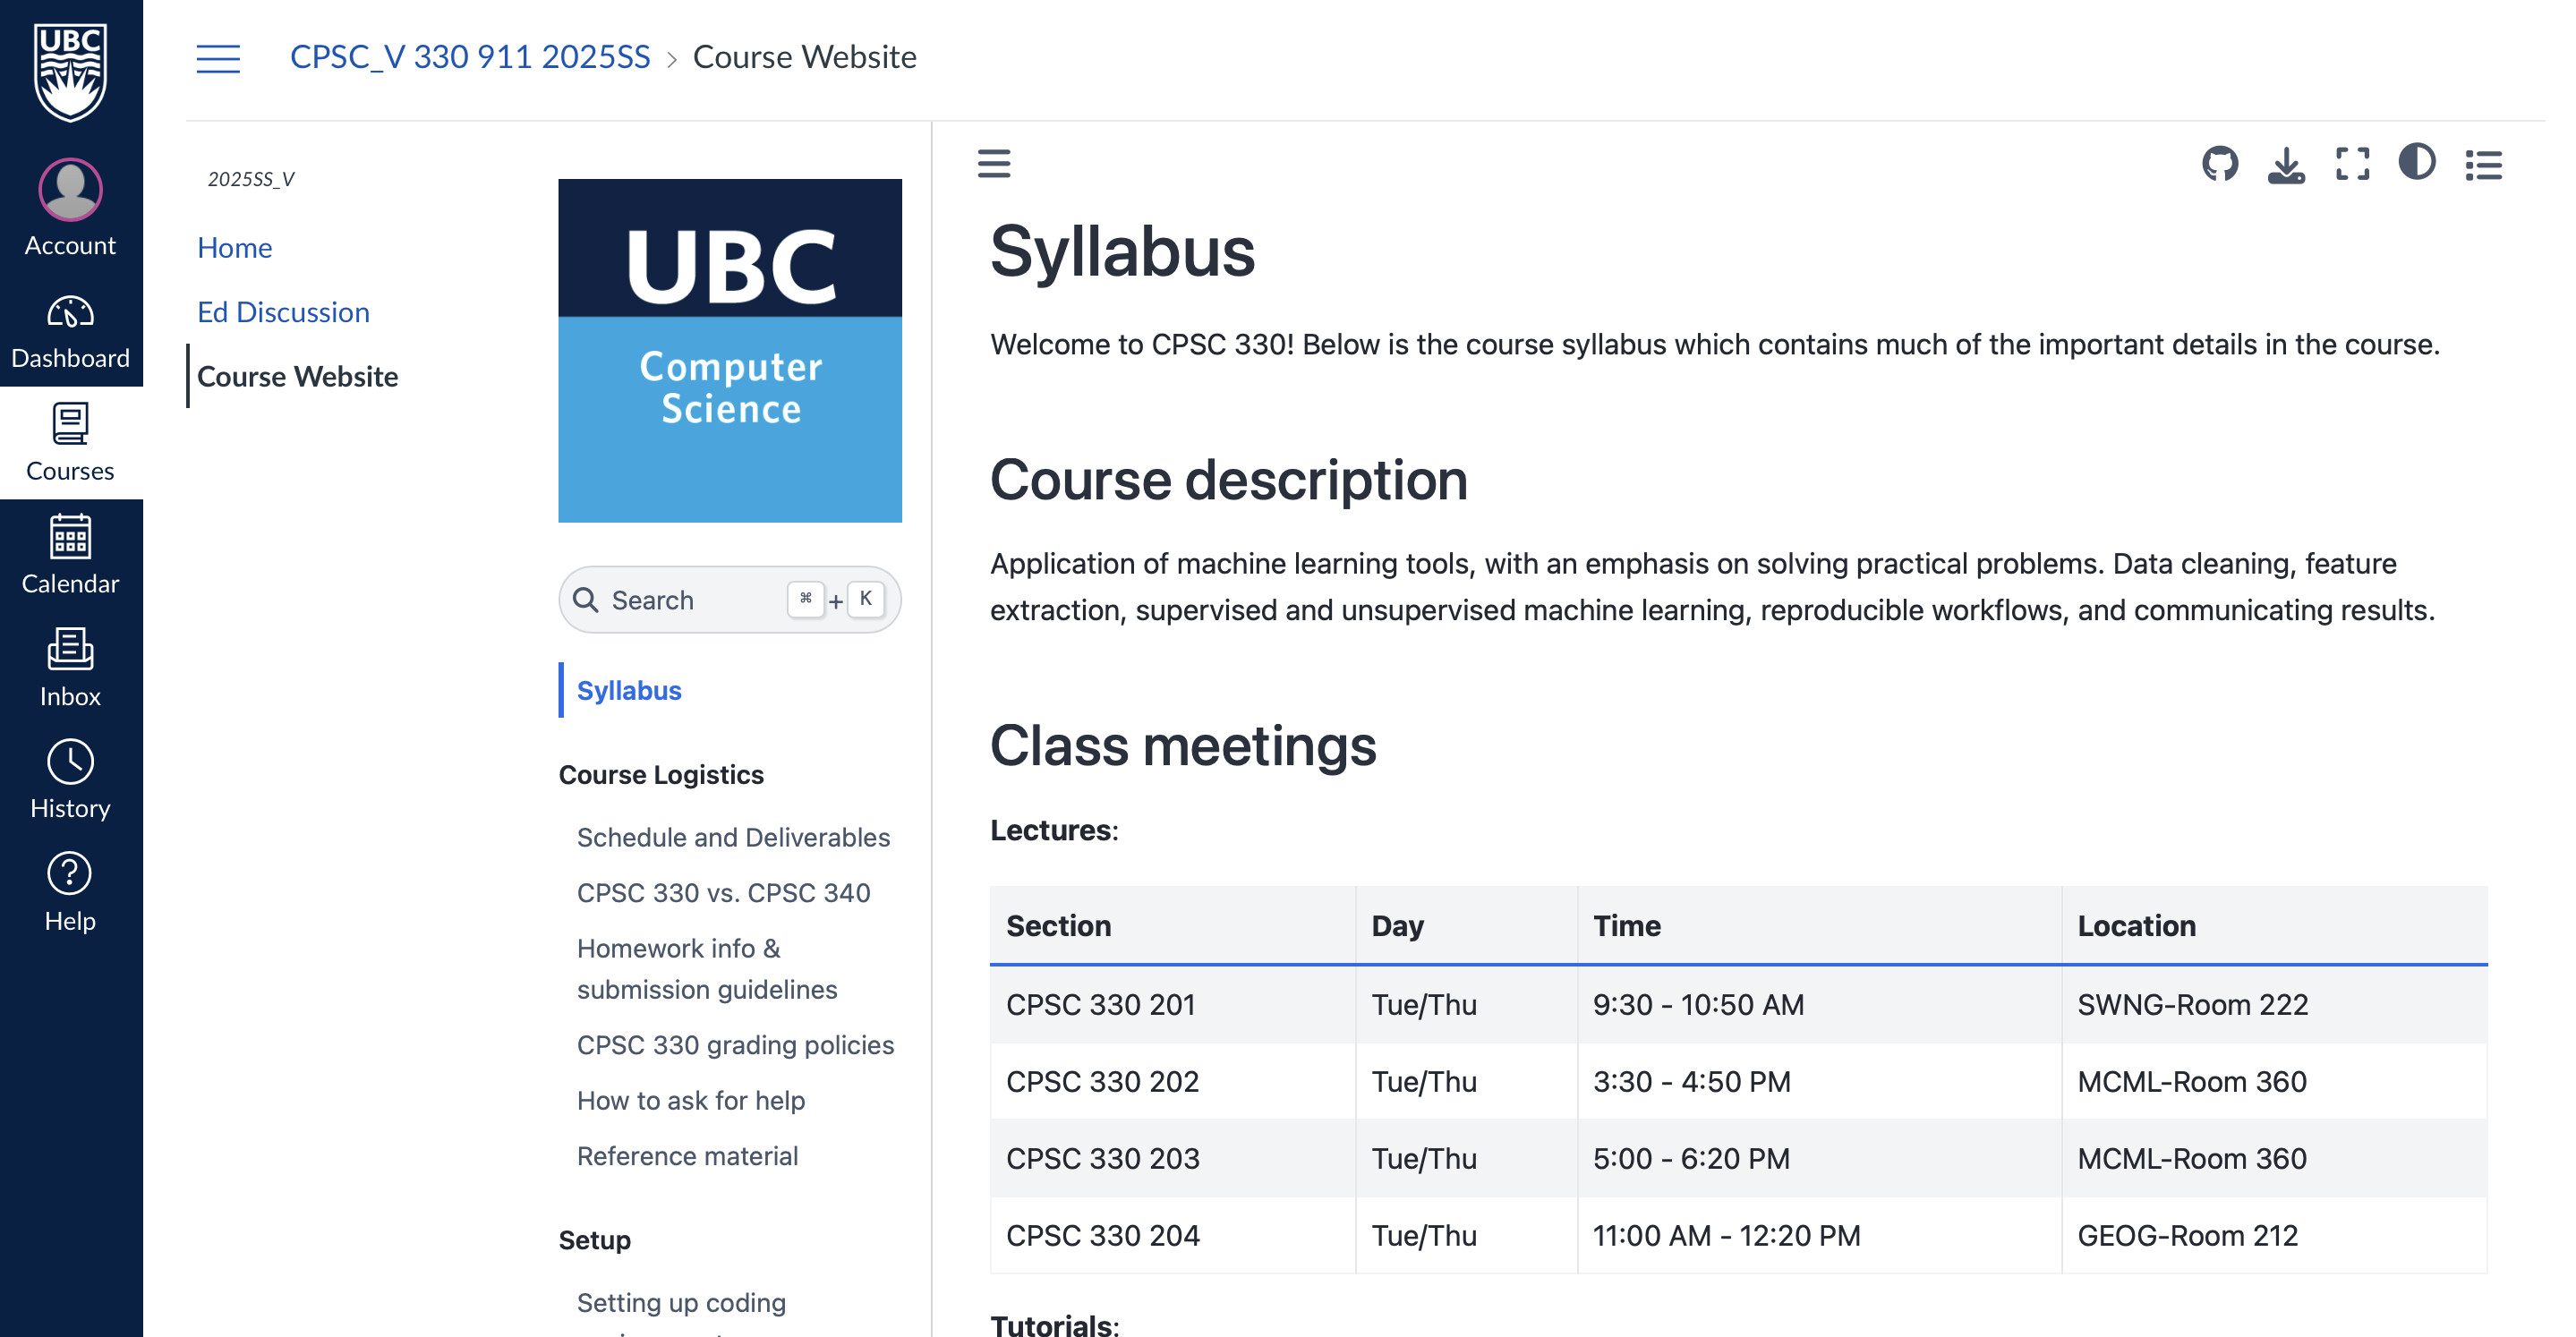
Task: Show the page contents list icon
Action: [x=2484, y=164]
